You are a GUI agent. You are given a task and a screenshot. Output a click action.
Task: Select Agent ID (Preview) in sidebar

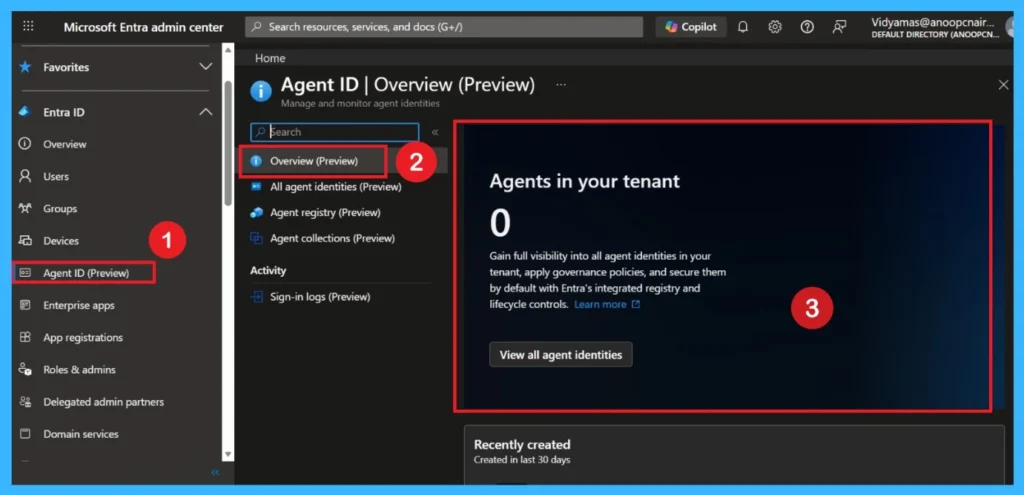point(86,273)
